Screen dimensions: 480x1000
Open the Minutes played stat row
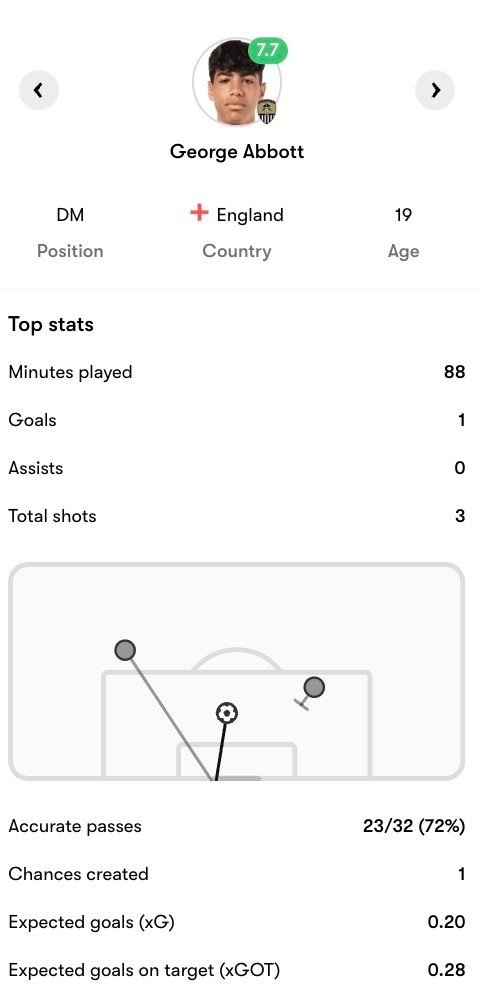[236, 372]
